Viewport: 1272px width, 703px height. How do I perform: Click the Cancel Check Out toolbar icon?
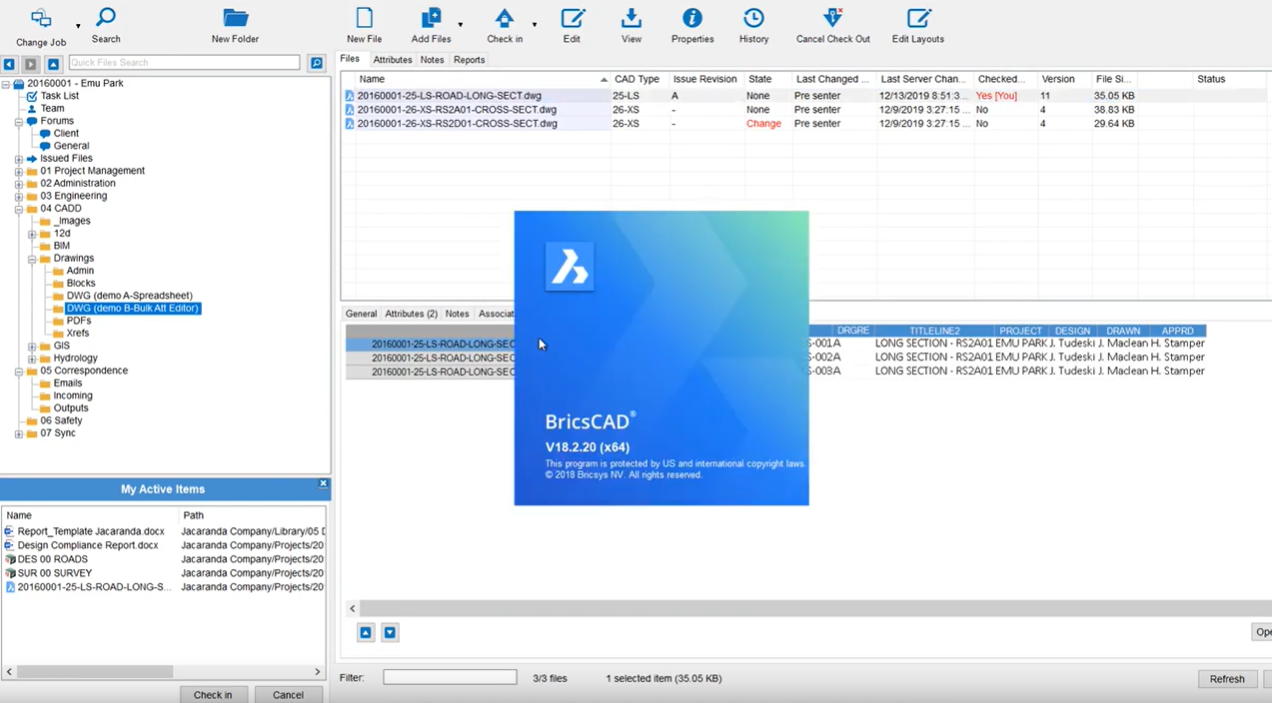833,18
